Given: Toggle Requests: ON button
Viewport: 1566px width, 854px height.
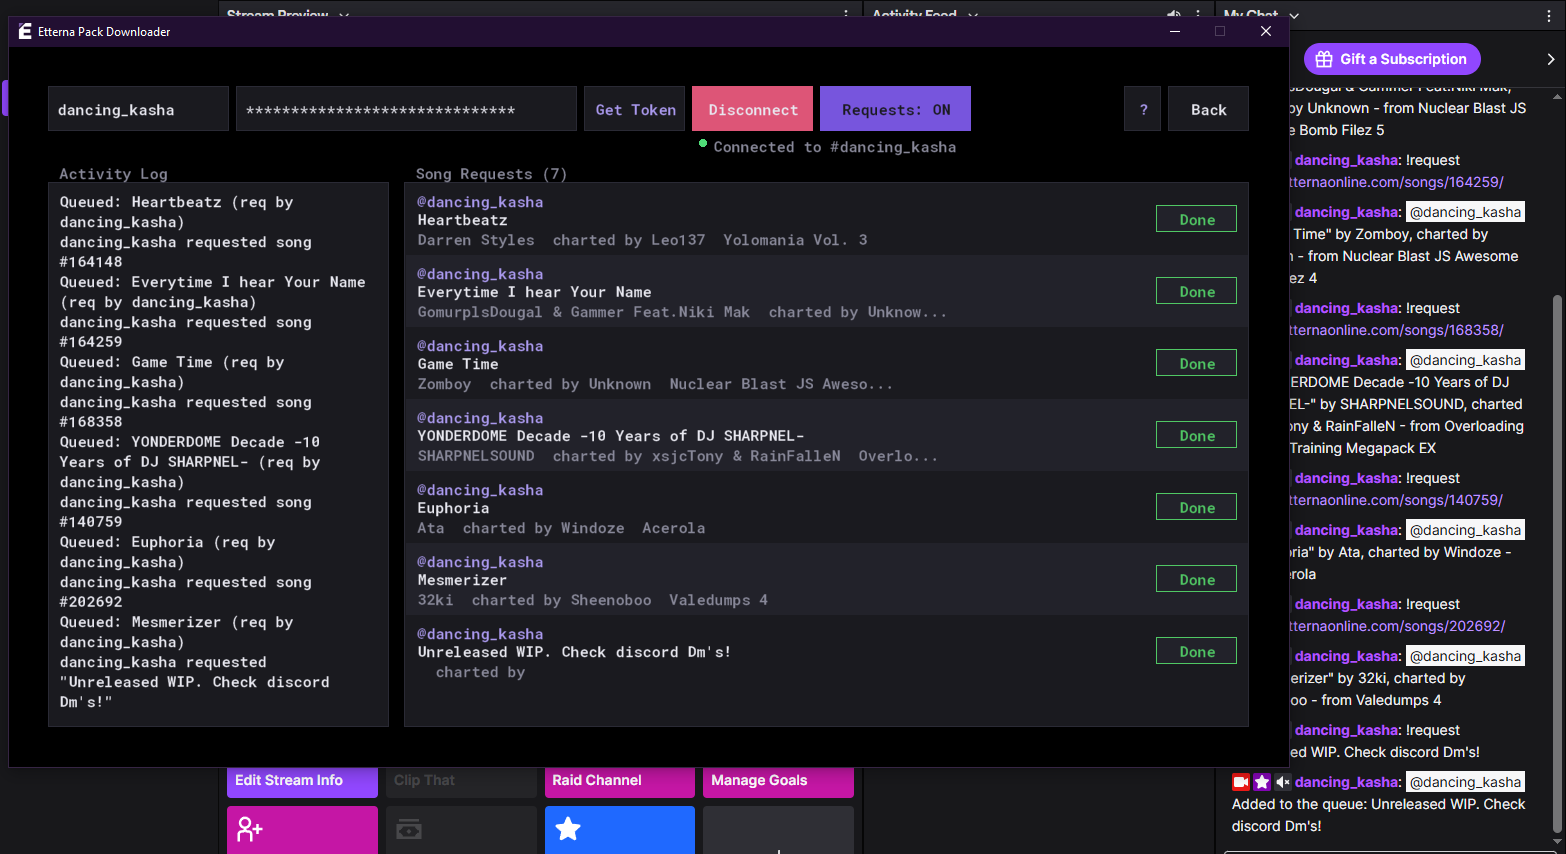Looking at the screenshot, I should (x=895, y=109).
